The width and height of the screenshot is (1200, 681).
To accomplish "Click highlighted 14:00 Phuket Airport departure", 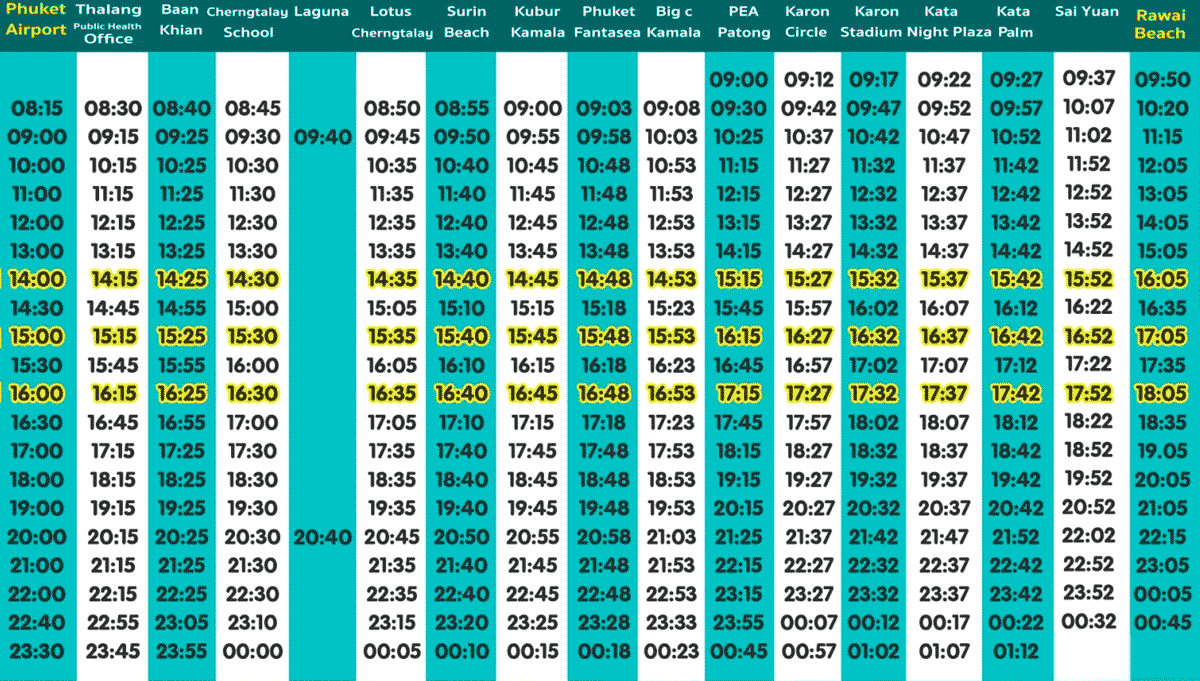I will coord(37,280).
